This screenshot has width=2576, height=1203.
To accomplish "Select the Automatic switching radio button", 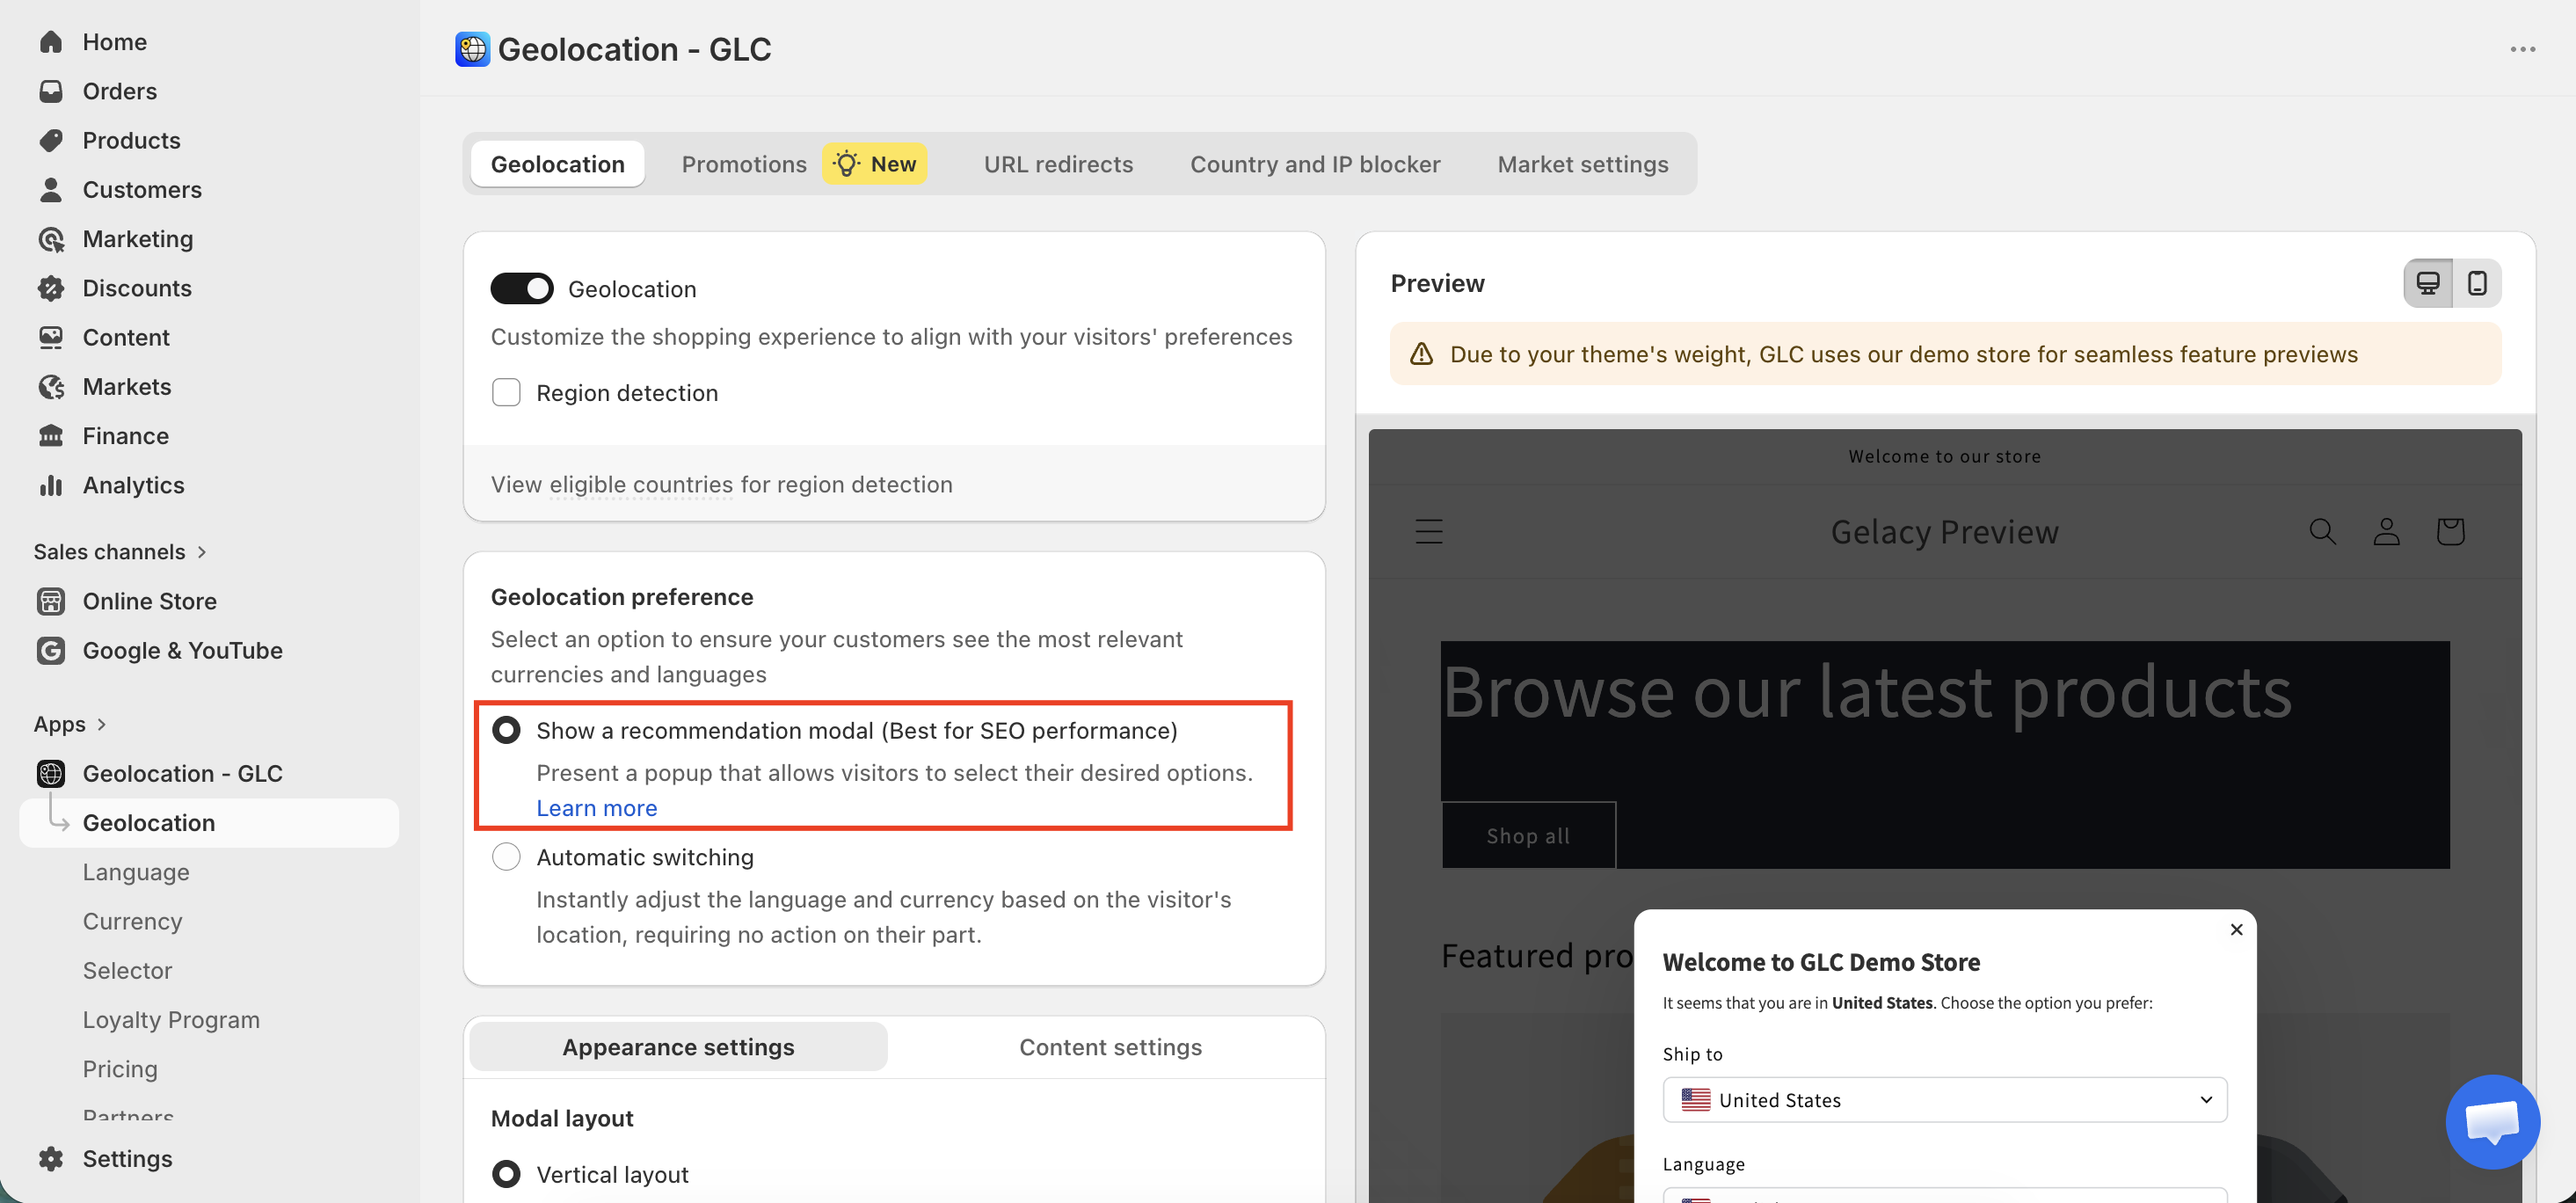I will click(x=506, y=857).
